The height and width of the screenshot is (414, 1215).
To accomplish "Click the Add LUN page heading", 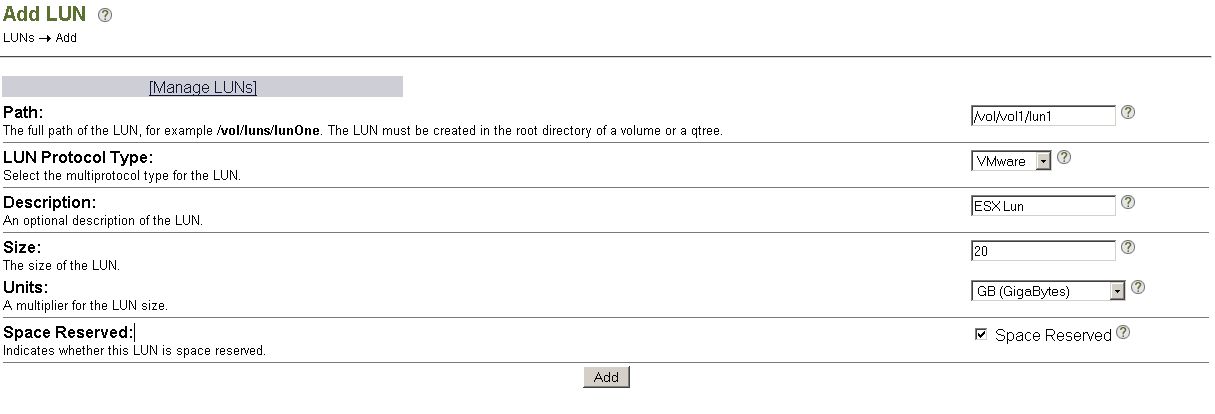I will point(44,15).
